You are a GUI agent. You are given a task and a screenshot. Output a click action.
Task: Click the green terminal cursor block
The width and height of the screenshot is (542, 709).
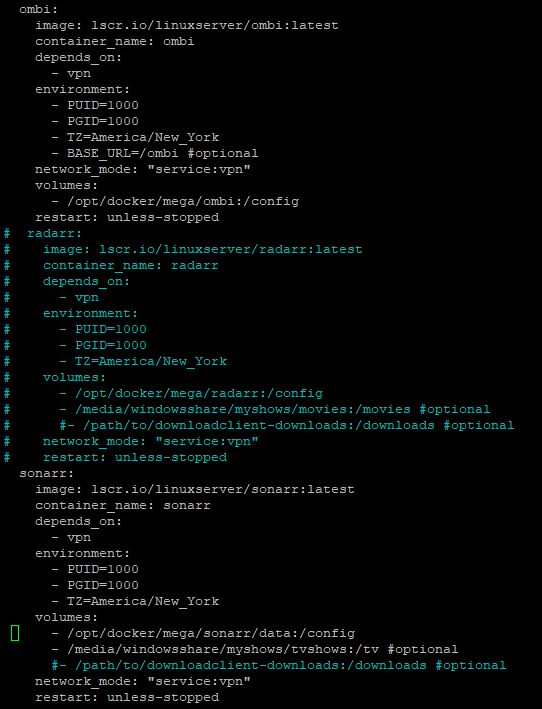coord(15,633)
